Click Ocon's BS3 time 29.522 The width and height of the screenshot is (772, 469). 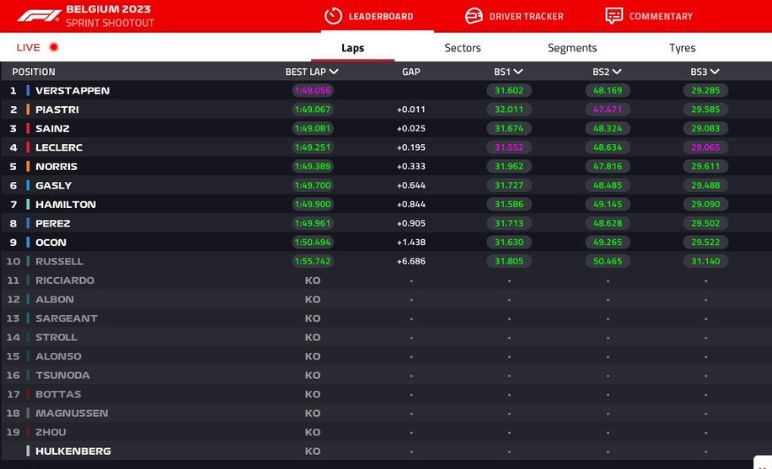(x=705, y=242)
